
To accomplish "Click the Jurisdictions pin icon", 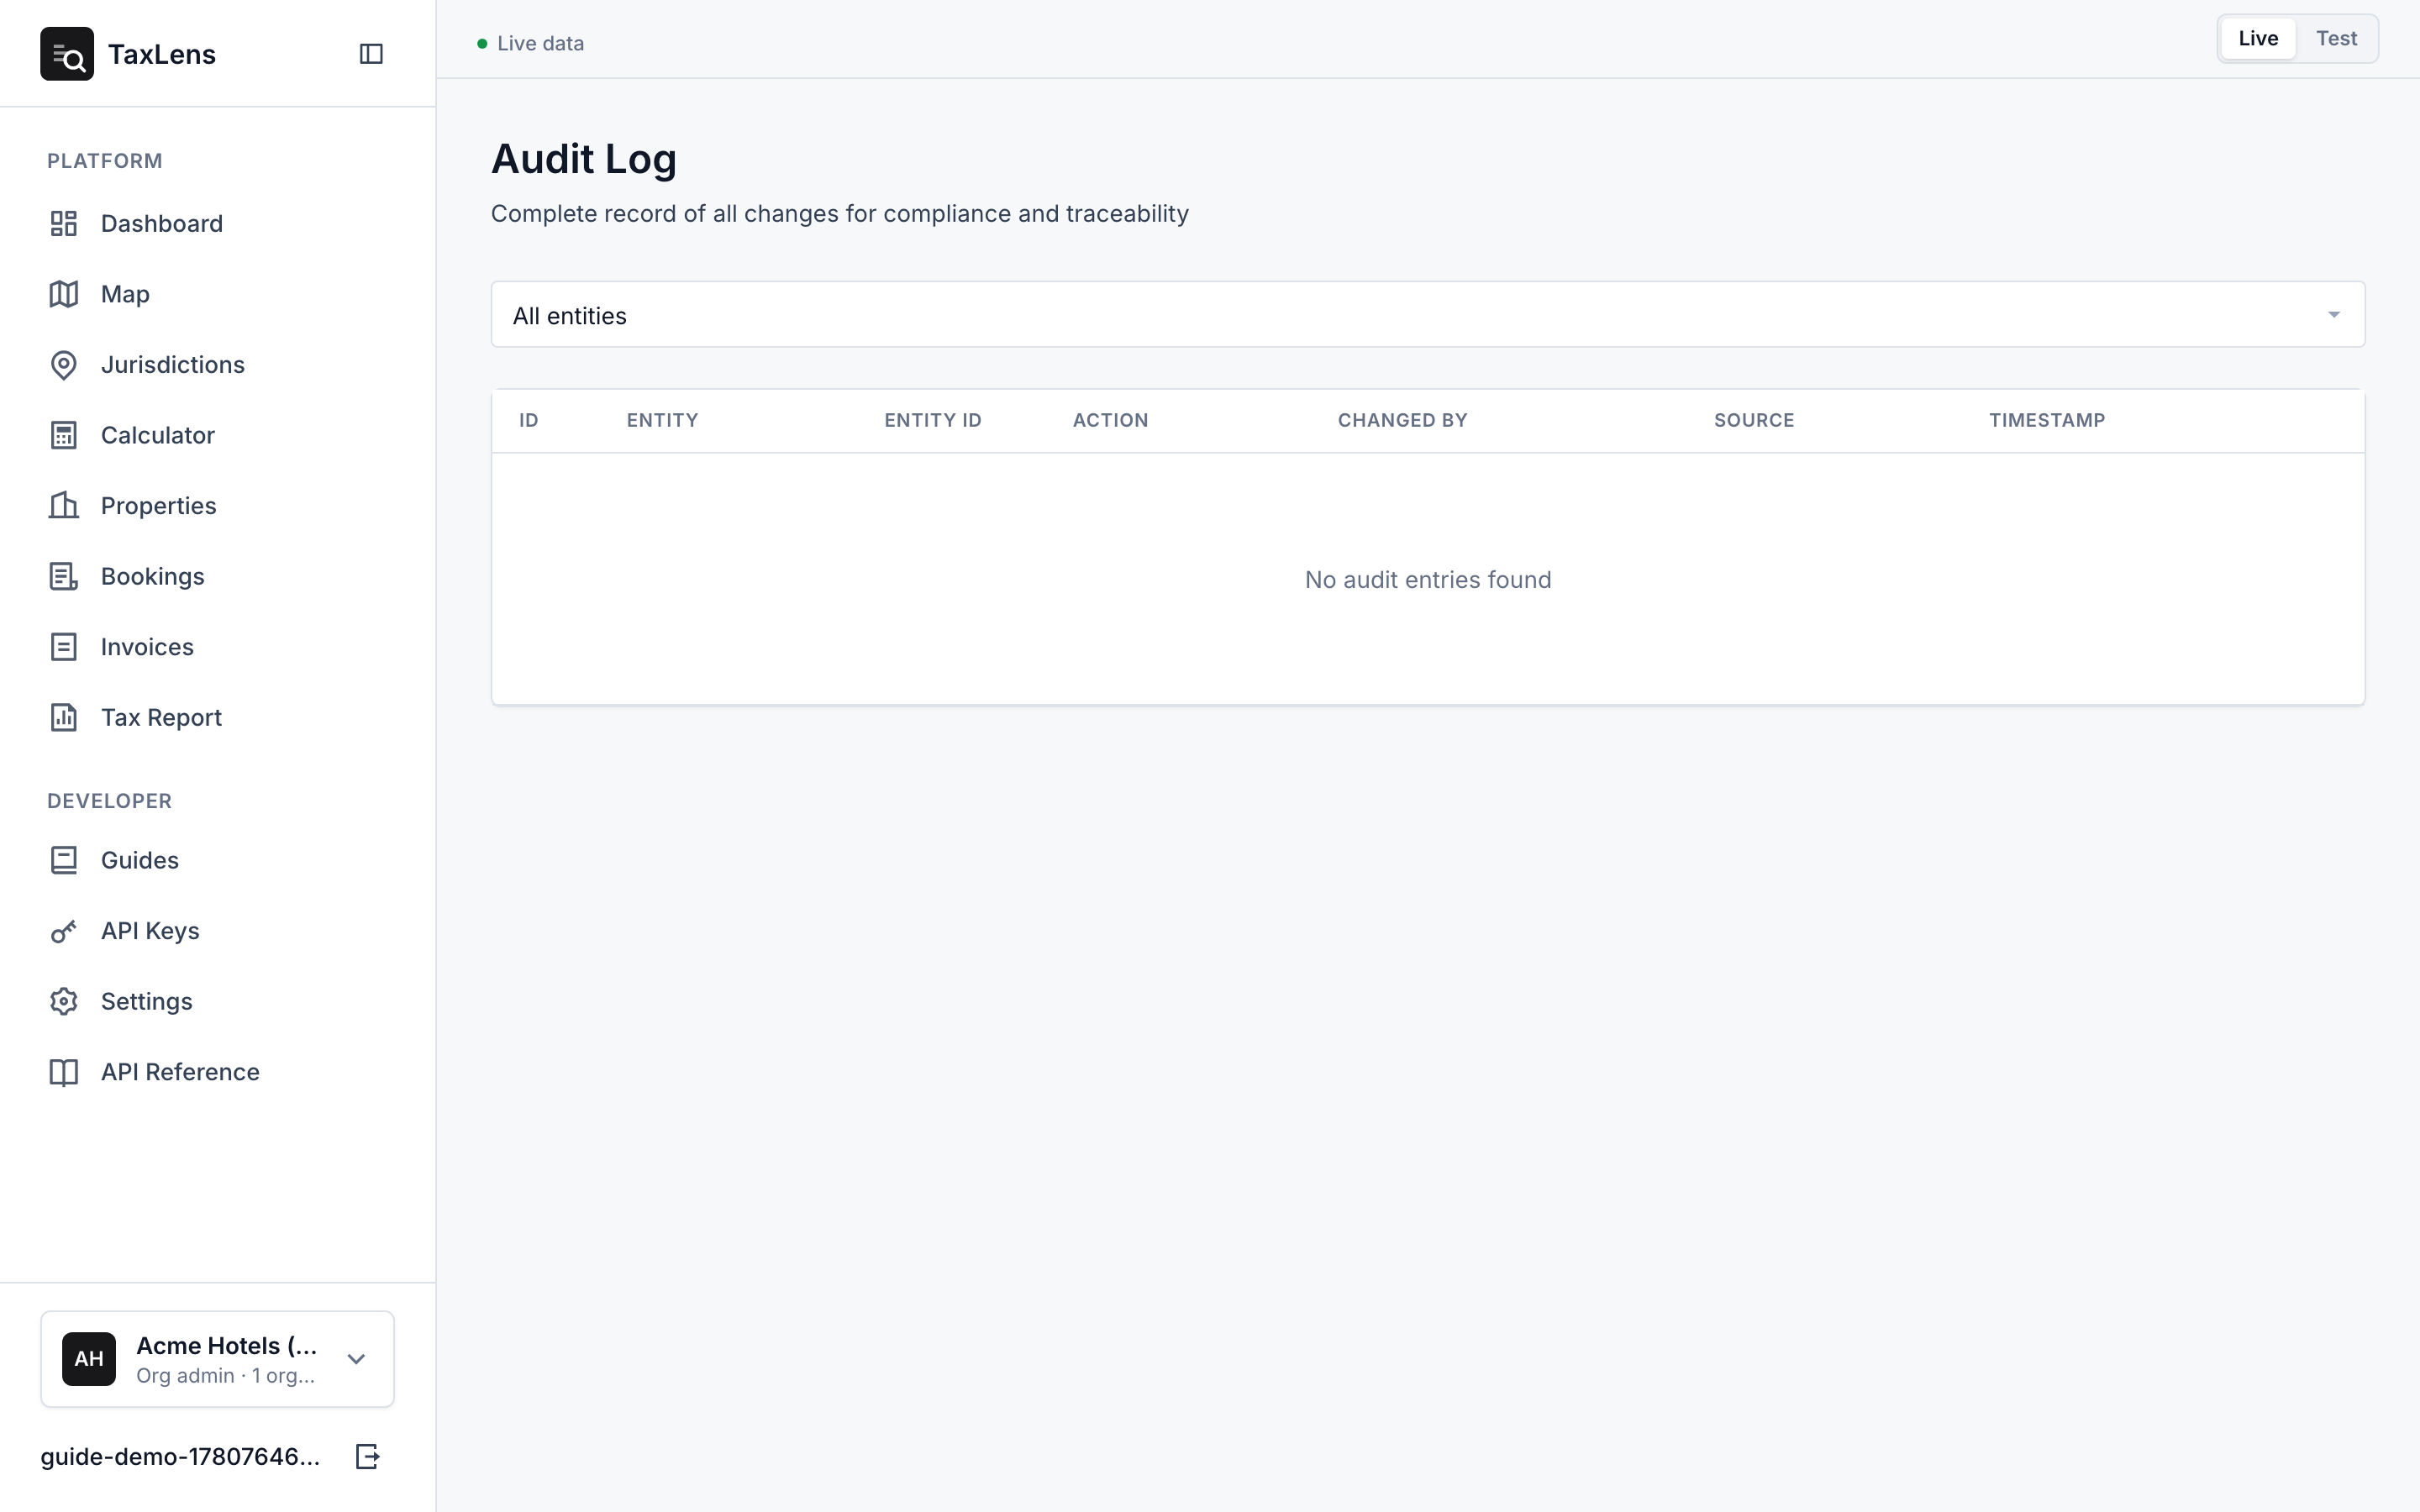I will point(64,365).
